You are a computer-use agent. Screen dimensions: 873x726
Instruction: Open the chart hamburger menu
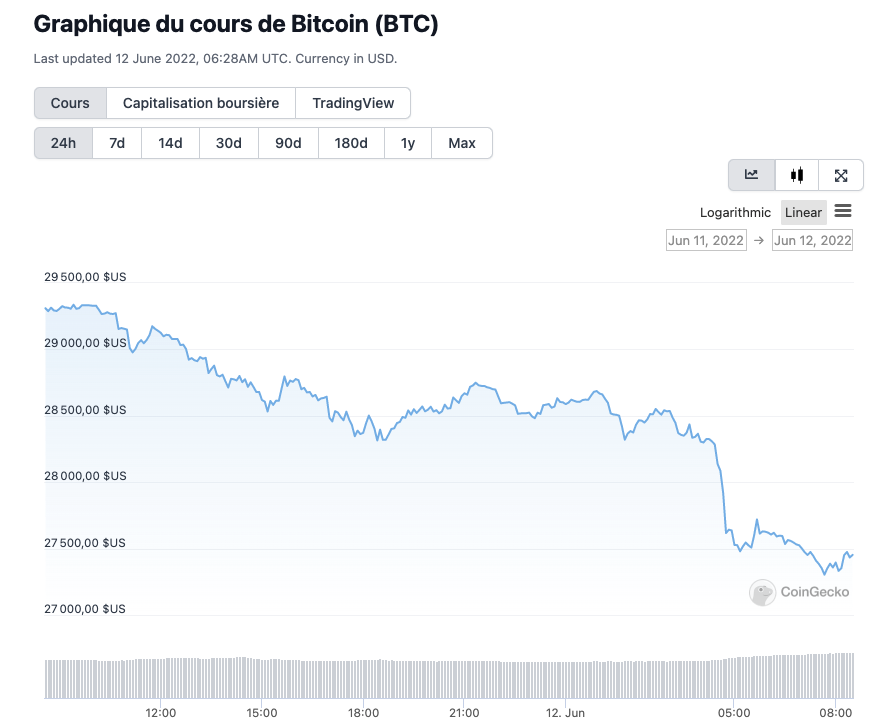(842, 211)
